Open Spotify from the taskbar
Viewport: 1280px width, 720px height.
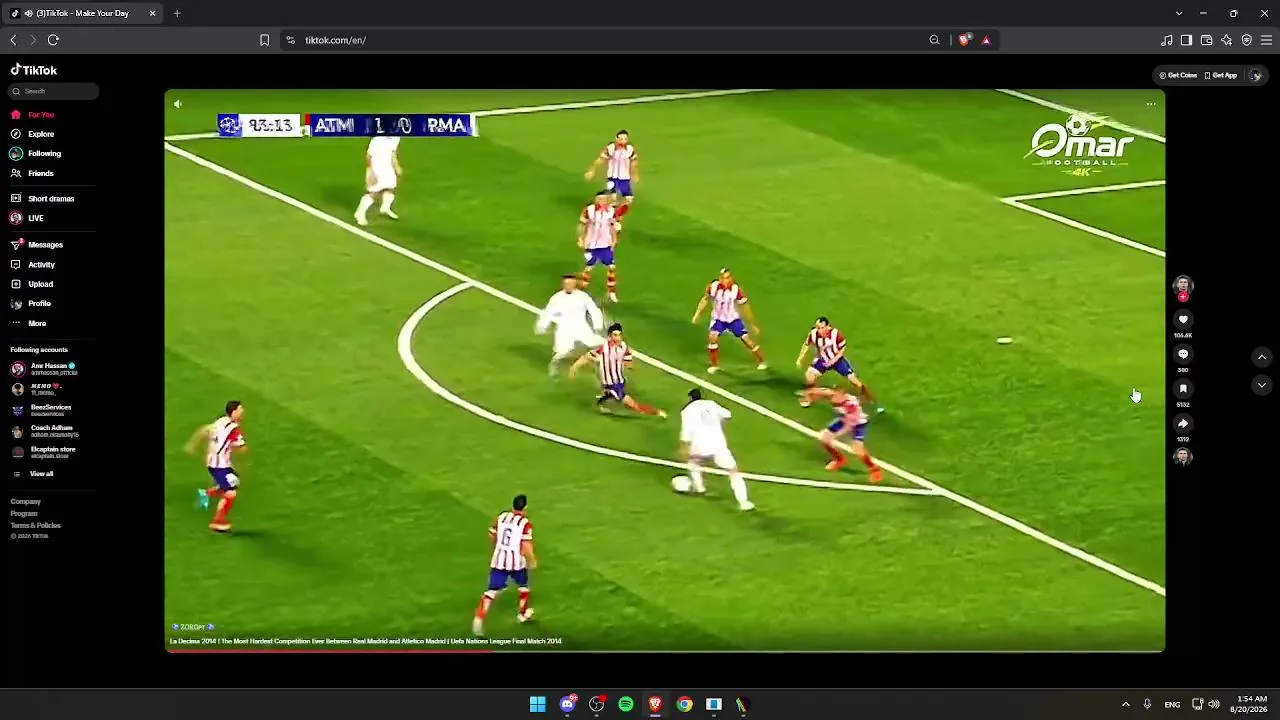pos(625,704)
